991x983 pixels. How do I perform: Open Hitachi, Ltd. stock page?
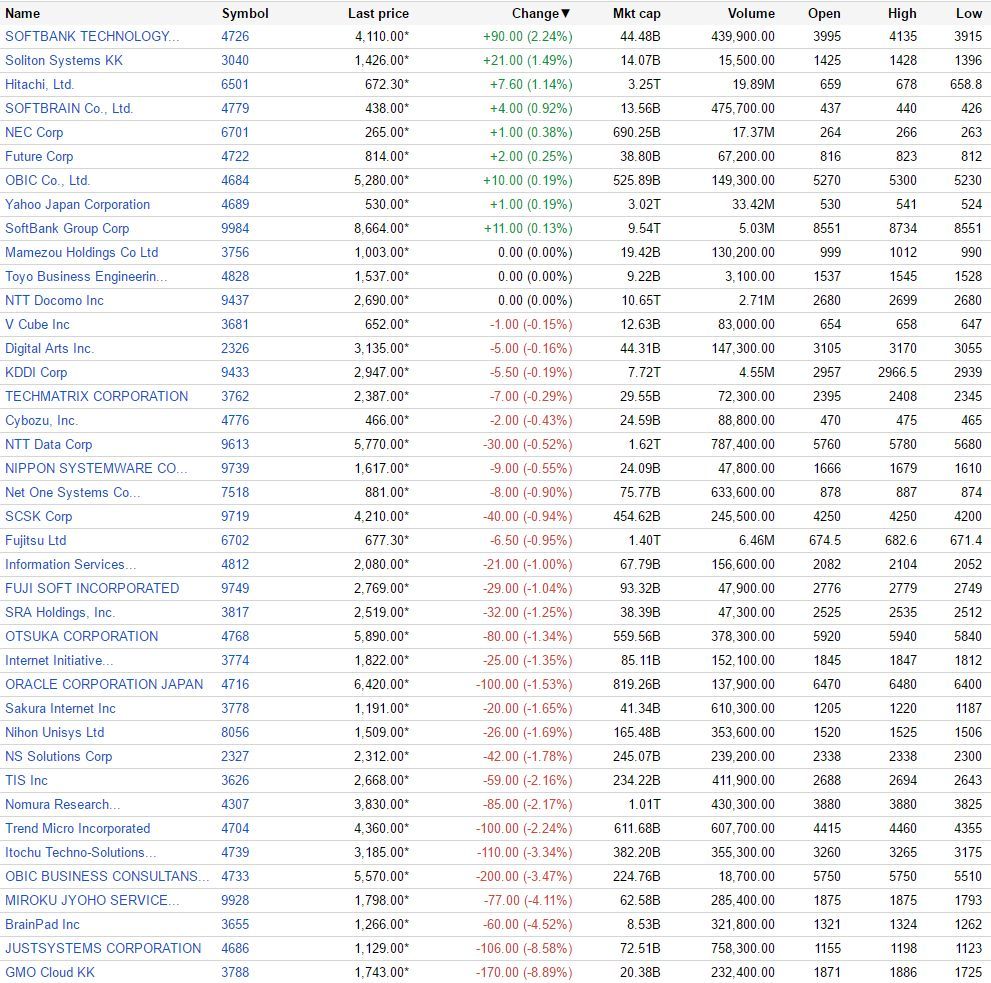[x=39, y=85]
